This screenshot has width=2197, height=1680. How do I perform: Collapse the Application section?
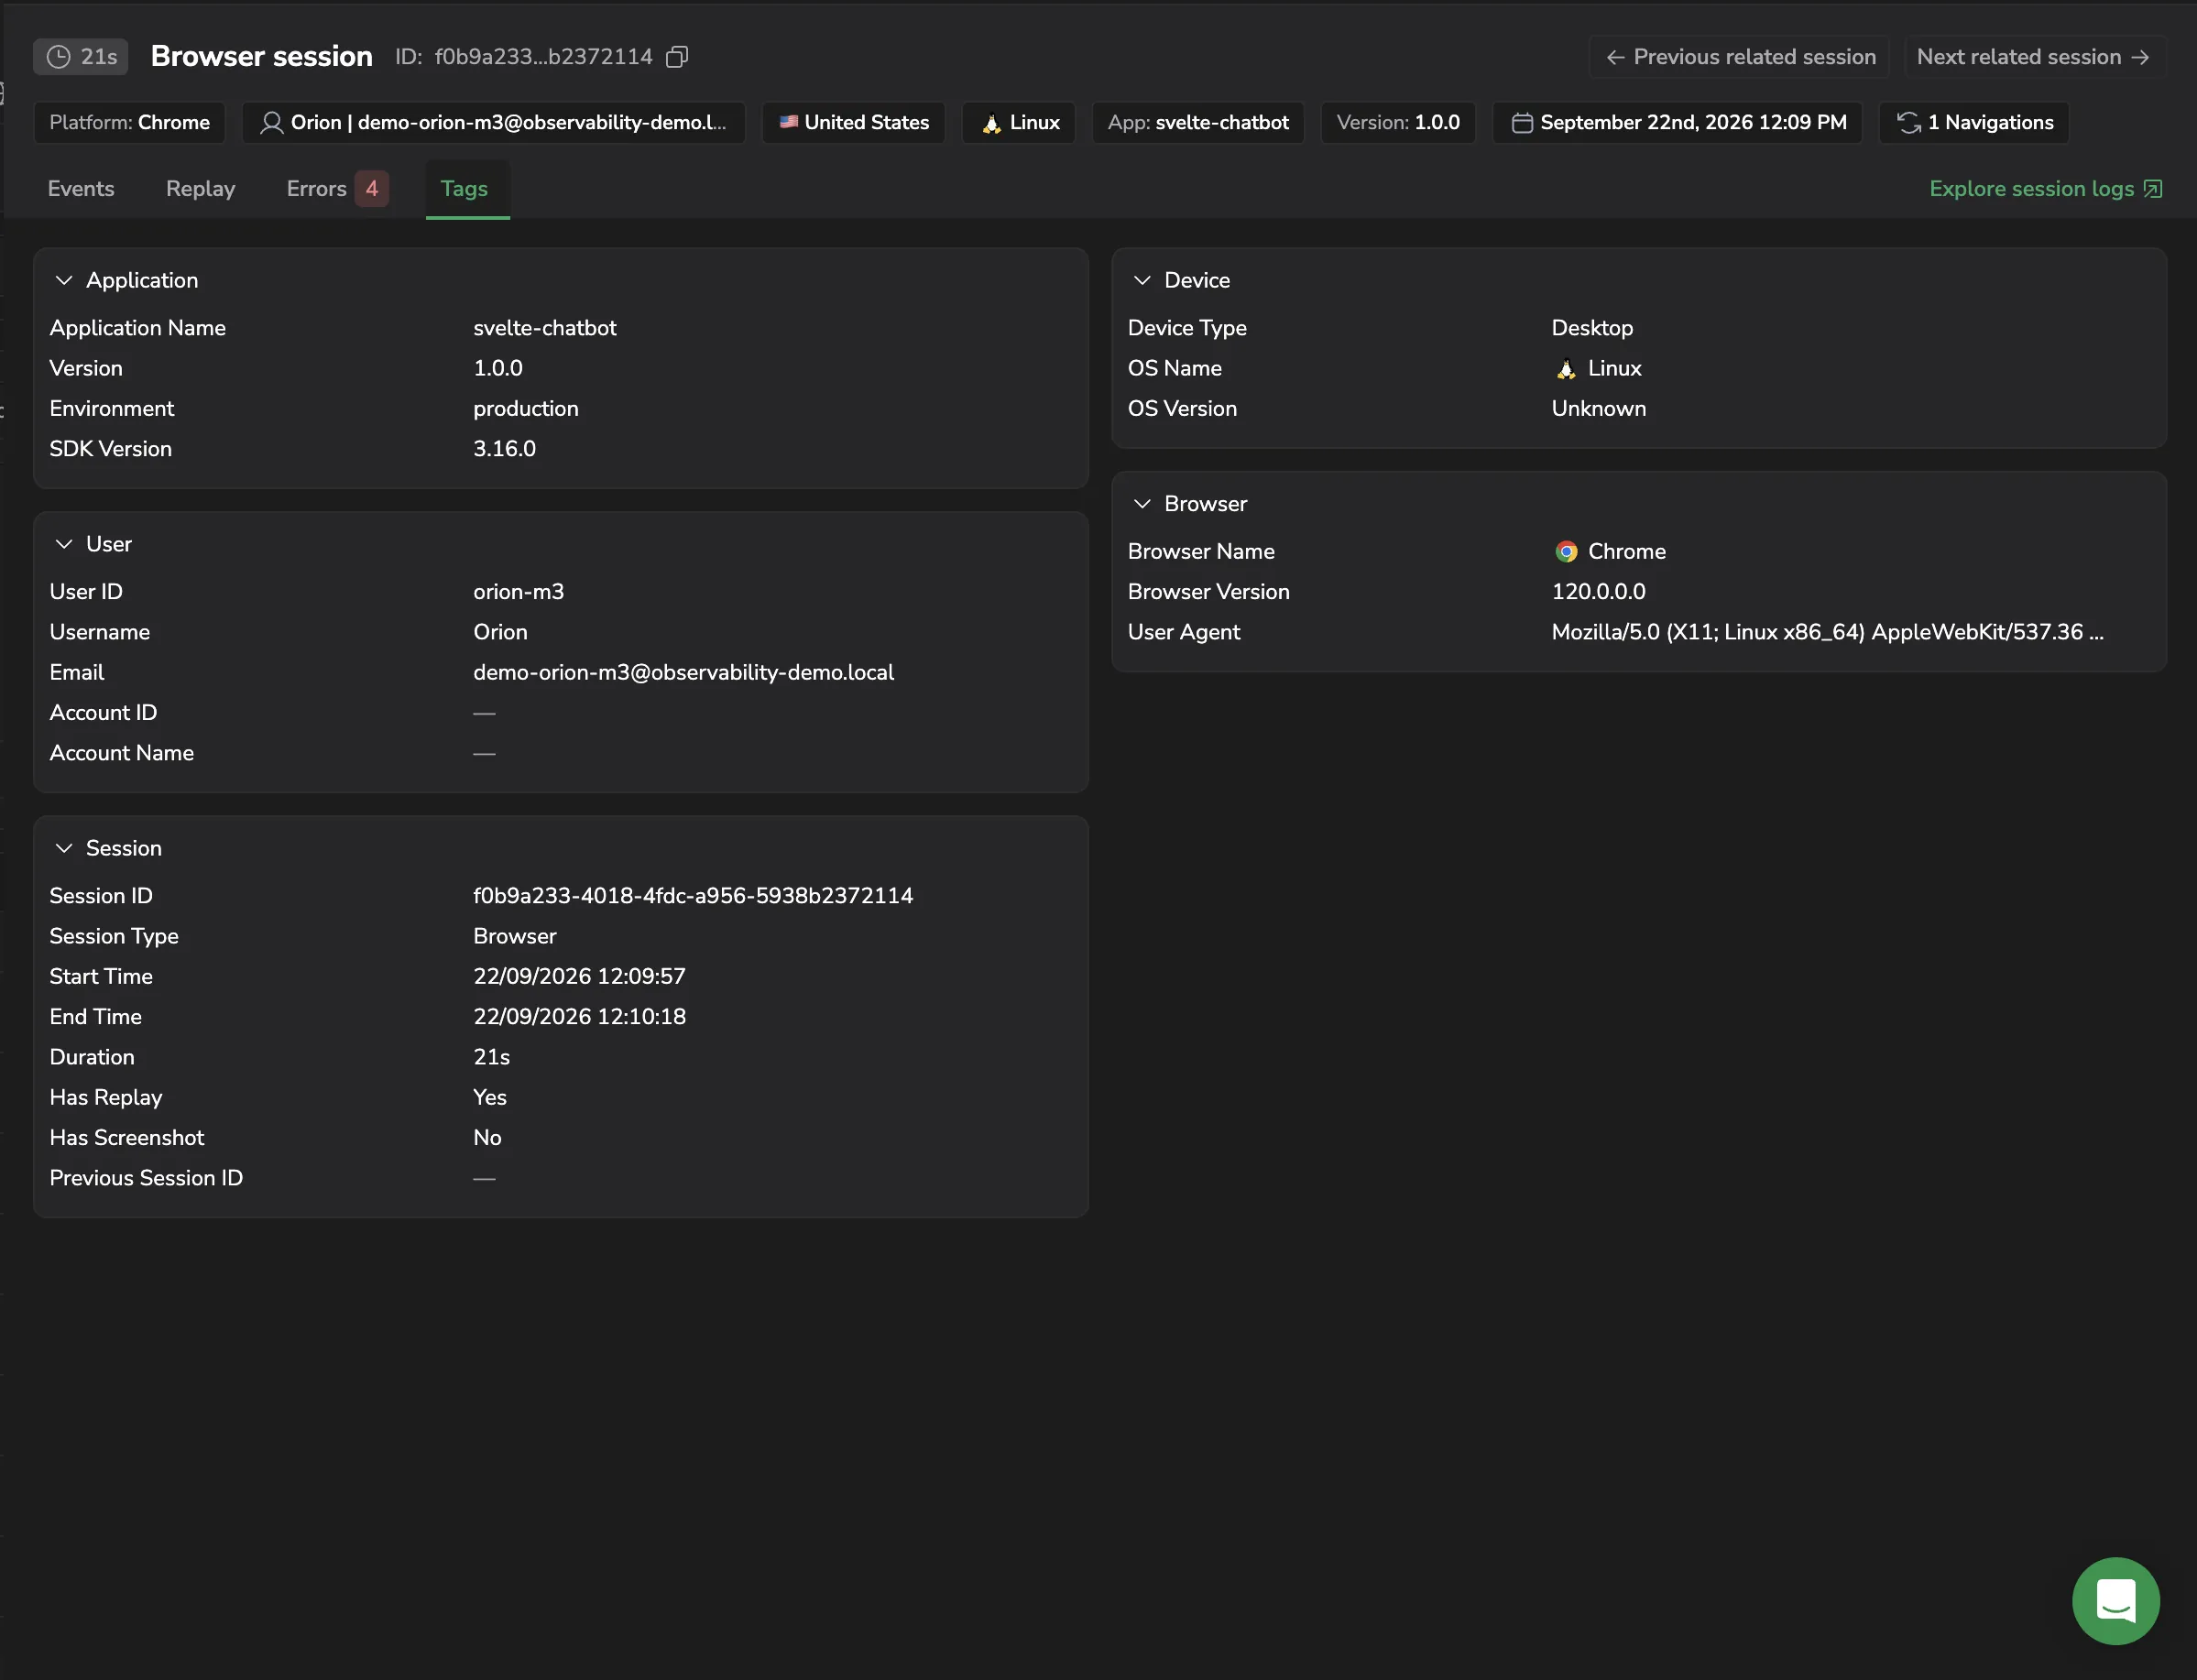click(x=64, y=281)
